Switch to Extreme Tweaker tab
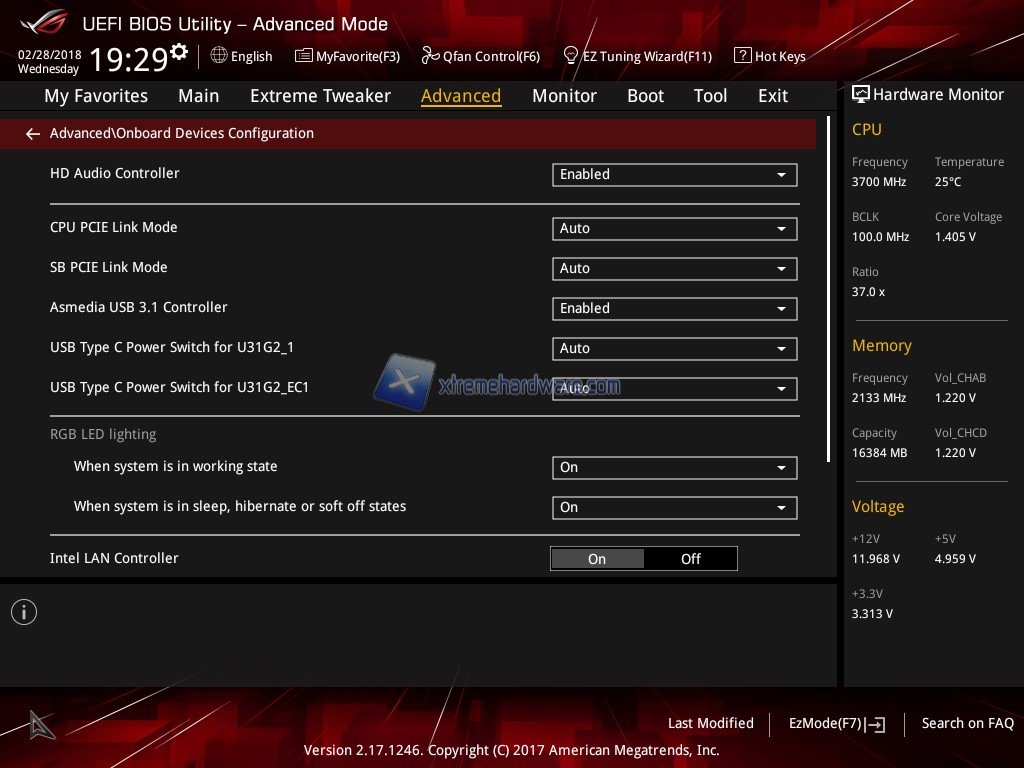The width and height of the screenshot is (1024, 768). click(x=320, y=96)
